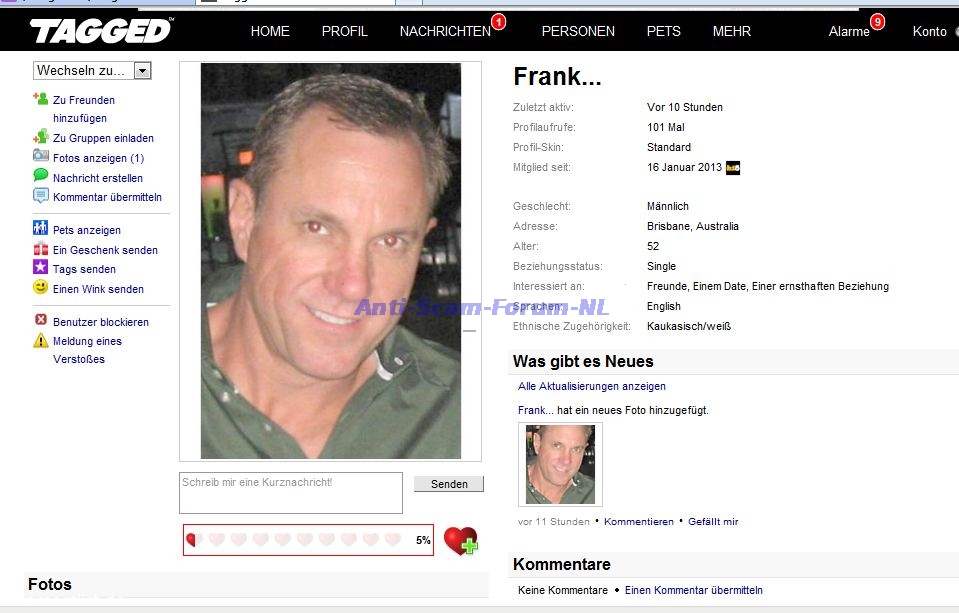Click the red X Benutzer blockieren icon
The image size is (959, 613).
point(41,319)
